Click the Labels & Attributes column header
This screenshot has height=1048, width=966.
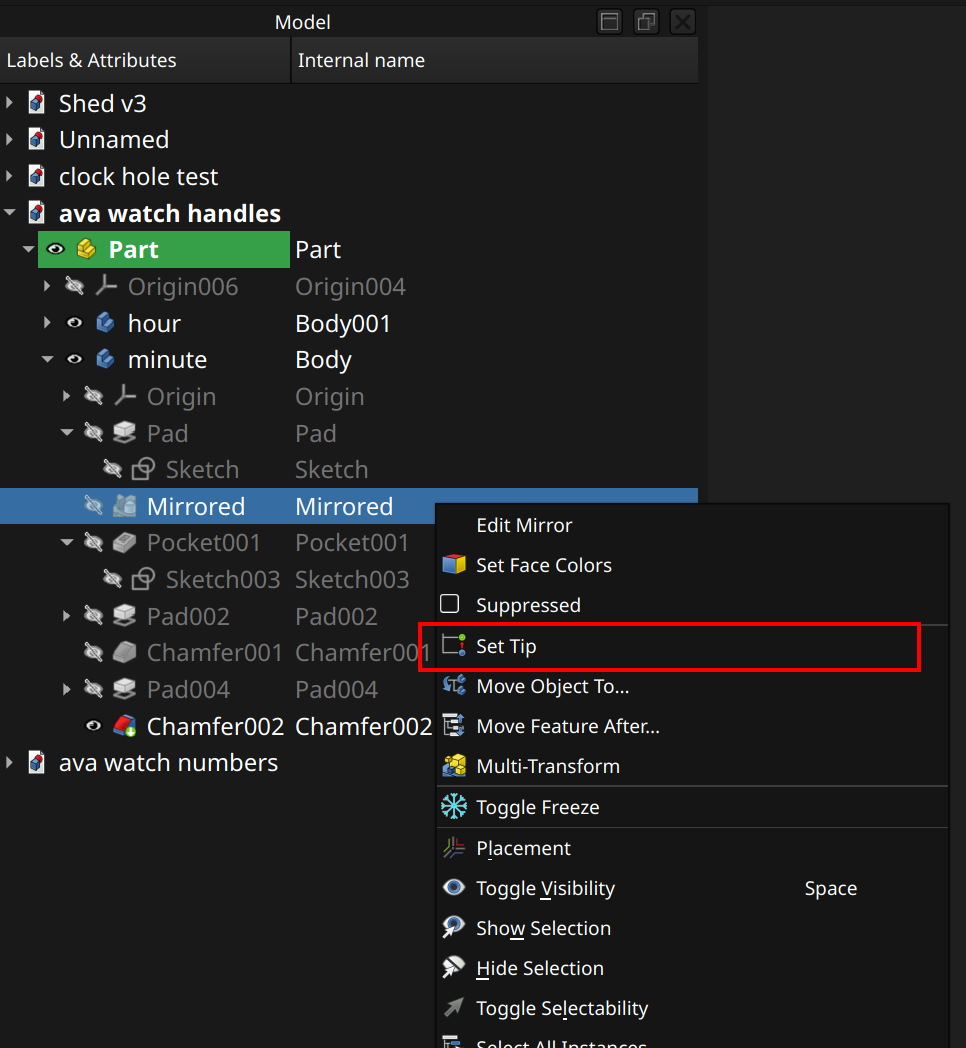[145, 60]
